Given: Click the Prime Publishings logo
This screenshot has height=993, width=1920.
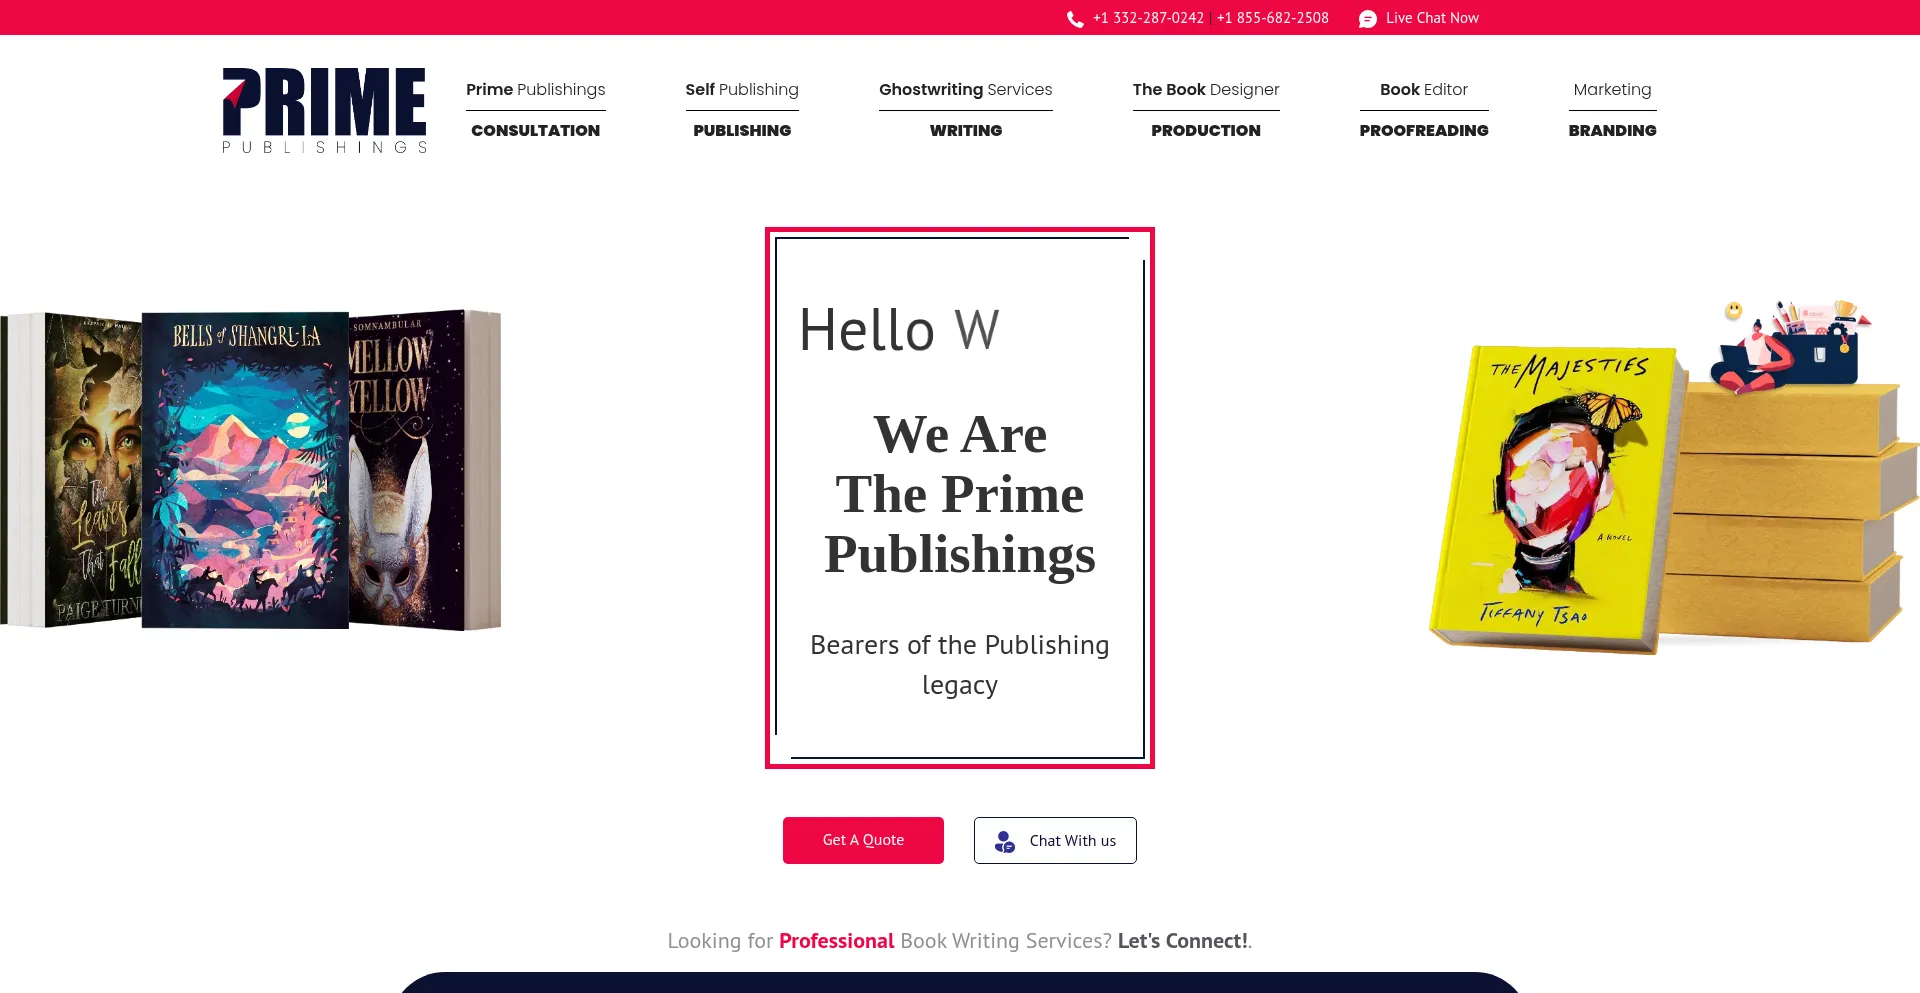Looking at the screenshot, I should [324, 110].
